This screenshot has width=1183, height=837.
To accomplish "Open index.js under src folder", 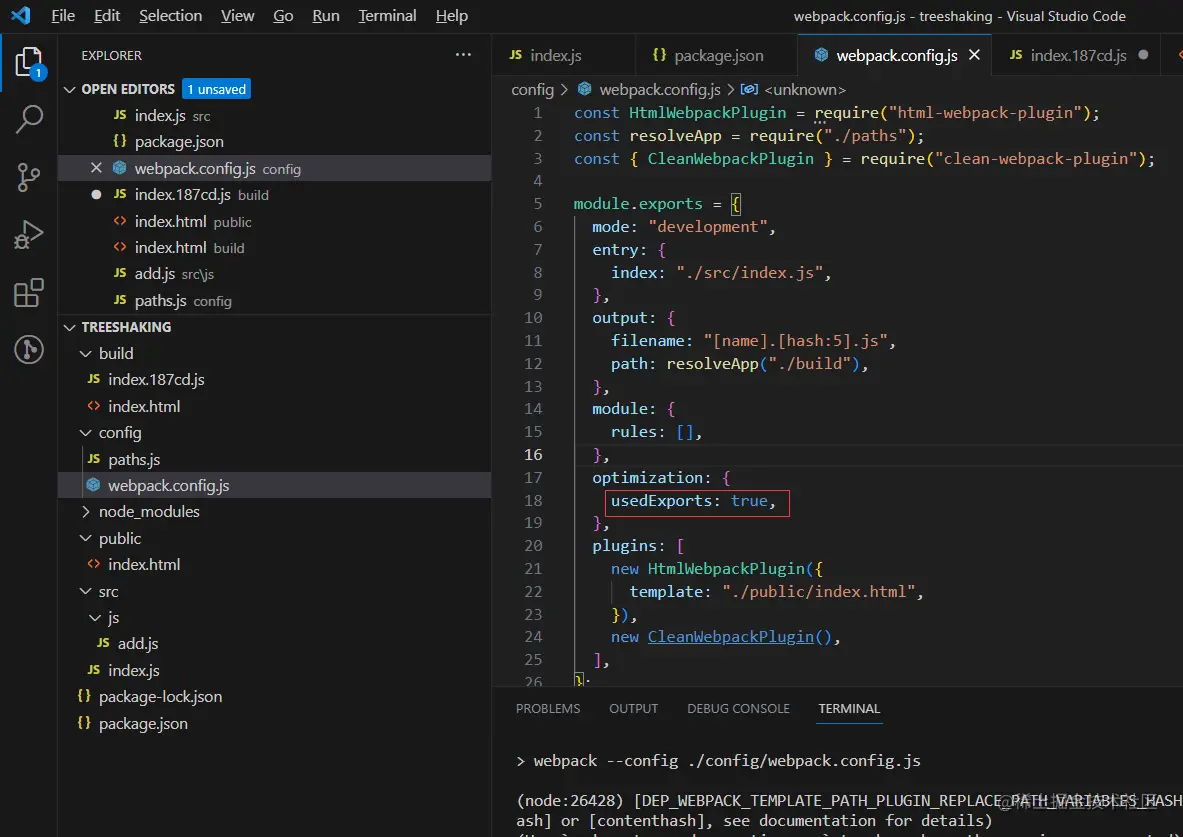I will pos(275,670).
